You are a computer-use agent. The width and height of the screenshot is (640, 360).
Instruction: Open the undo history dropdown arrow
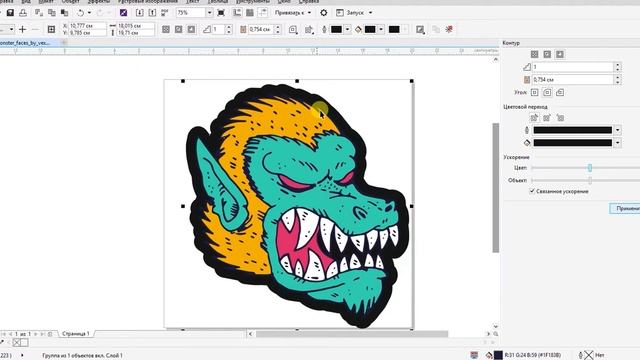89,13
